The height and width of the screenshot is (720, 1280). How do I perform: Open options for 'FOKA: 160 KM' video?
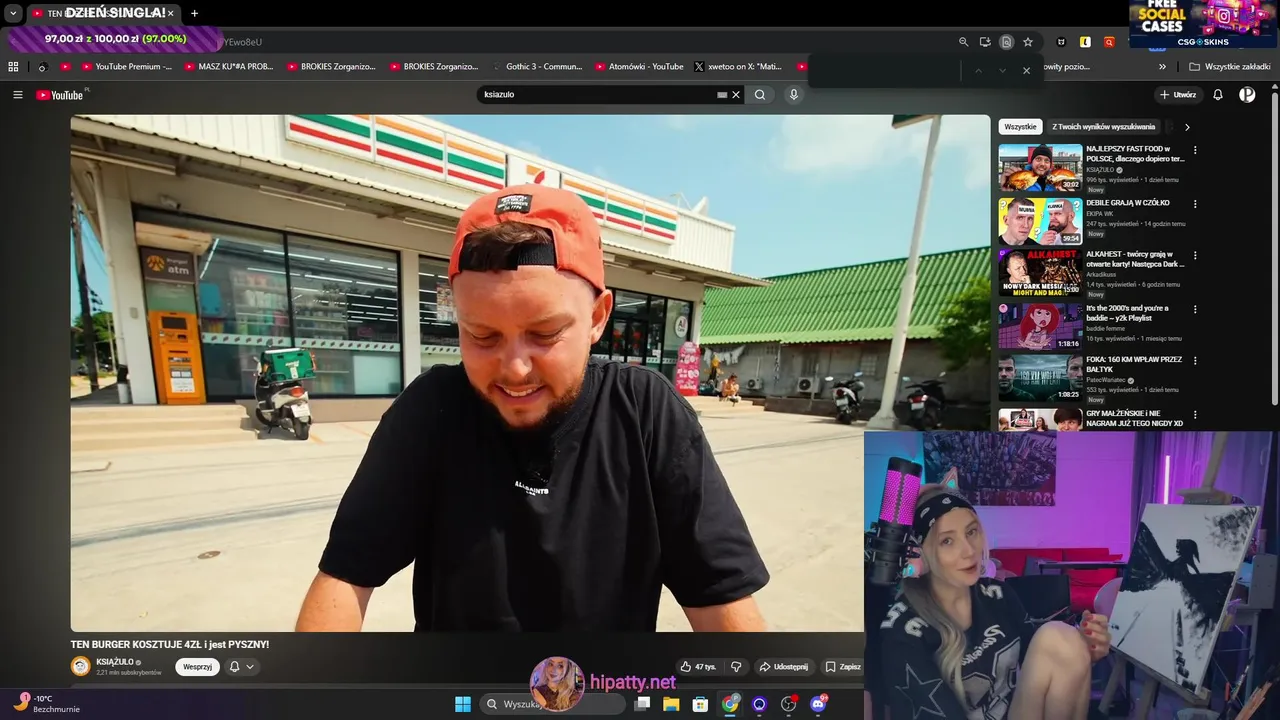pyautogui.click(x=1195, y=360)
